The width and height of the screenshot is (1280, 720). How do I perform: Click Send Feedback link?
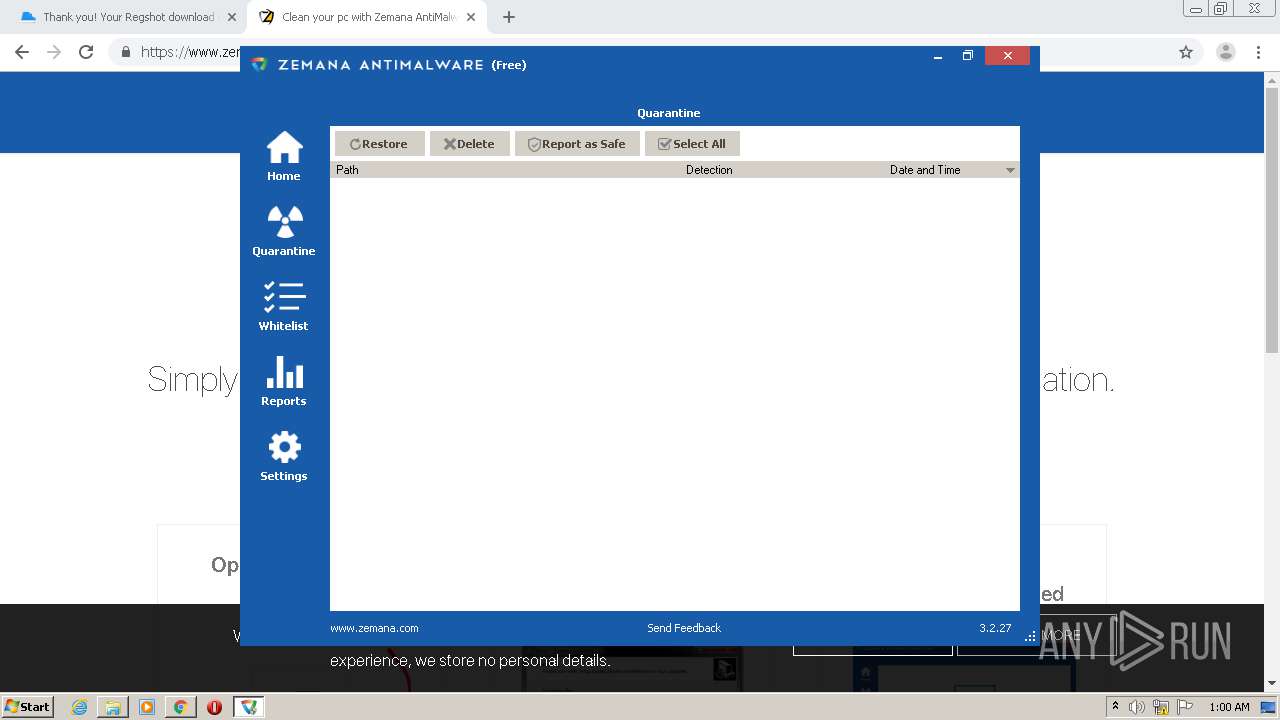click(684, 628)
